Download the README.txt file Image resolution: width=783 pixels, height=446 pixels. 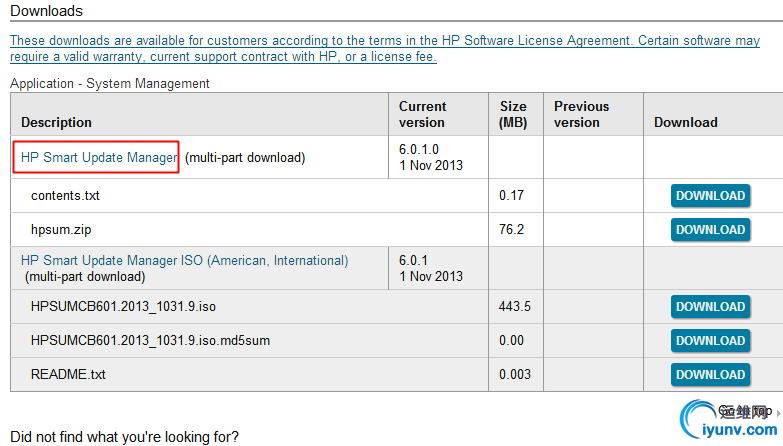click(710, 375)
